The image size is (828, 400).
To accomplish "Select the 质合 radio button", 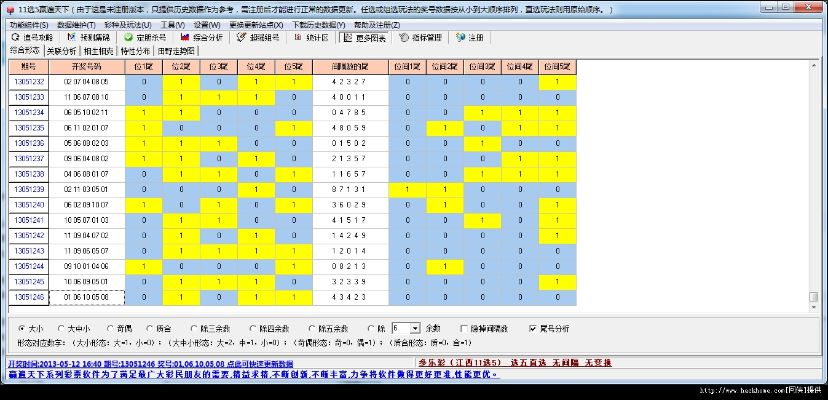I will 160,328.
